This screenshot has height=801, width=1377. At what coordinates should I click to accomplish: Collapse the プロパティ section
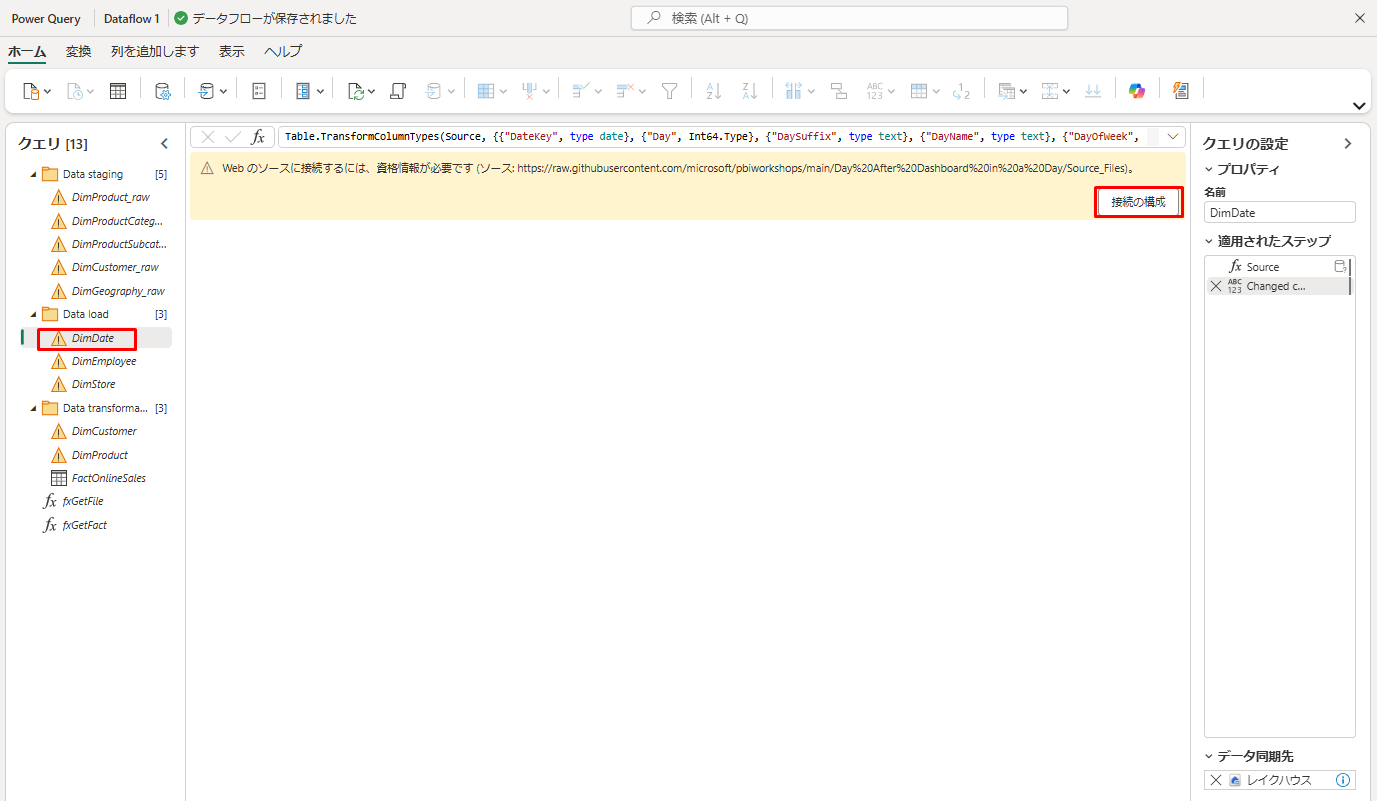pyautogui.click(x=1209, y=169)
